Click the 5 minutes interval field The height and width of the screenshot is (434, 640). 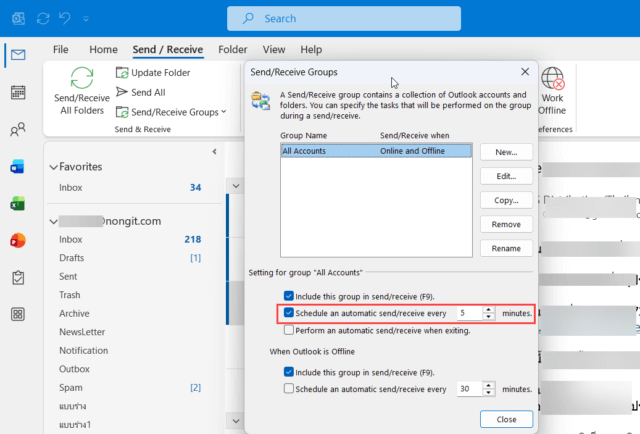click(469, 313)
